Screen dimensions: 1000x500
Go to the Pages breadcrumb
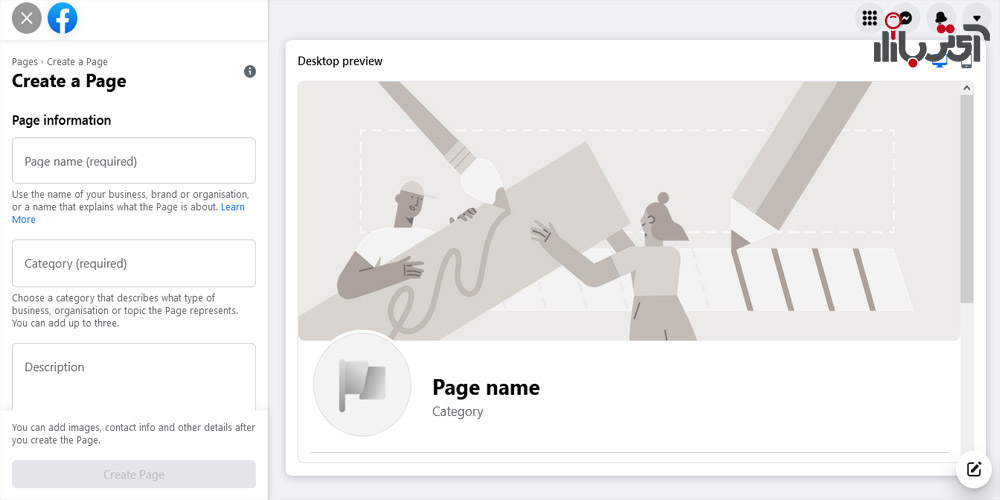(25, 62)
